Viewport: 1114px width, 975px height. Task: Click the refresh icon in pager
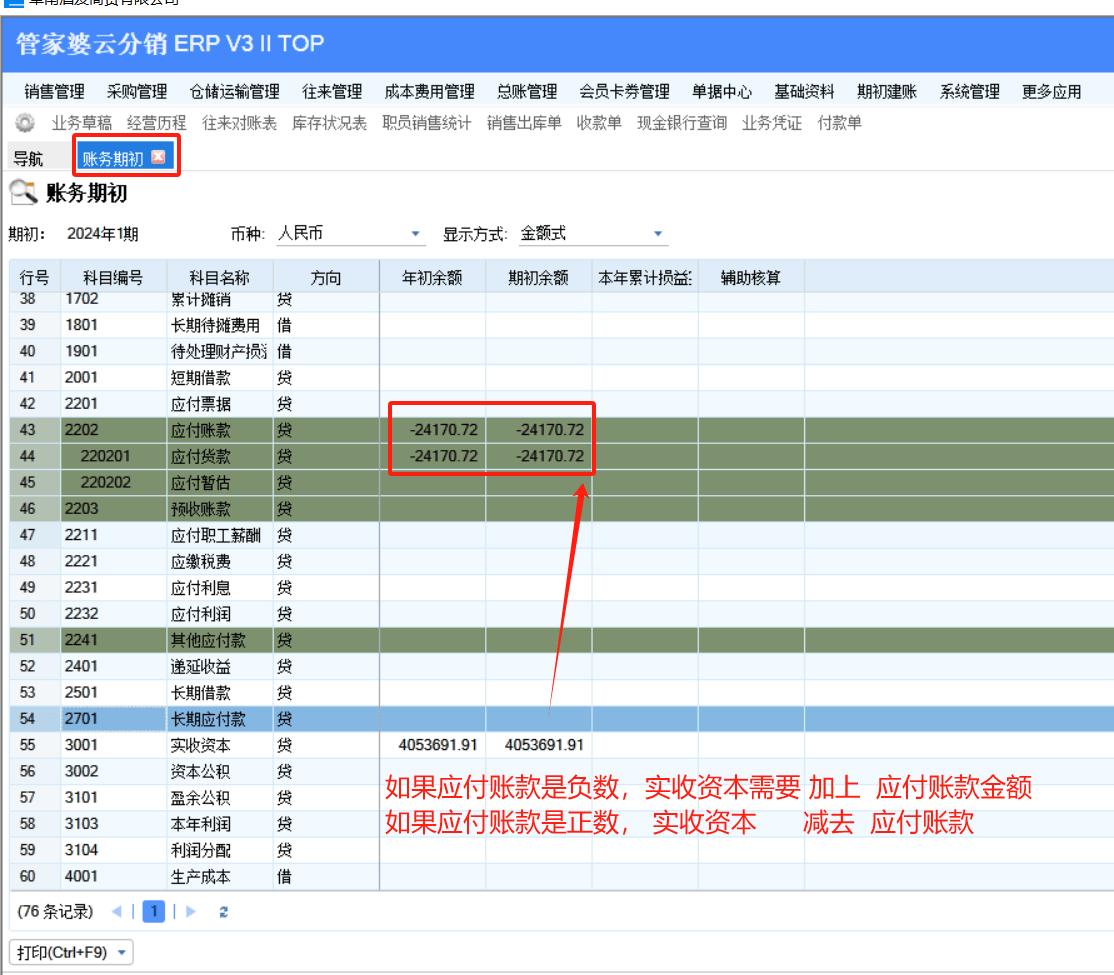(x=223, y=912)
